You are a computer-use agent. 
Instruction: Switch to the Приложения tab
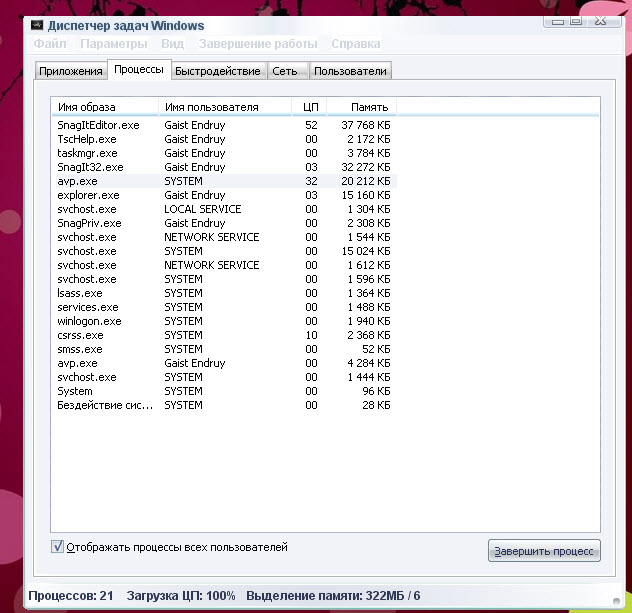pyautogui.click(x=71, y=71)
